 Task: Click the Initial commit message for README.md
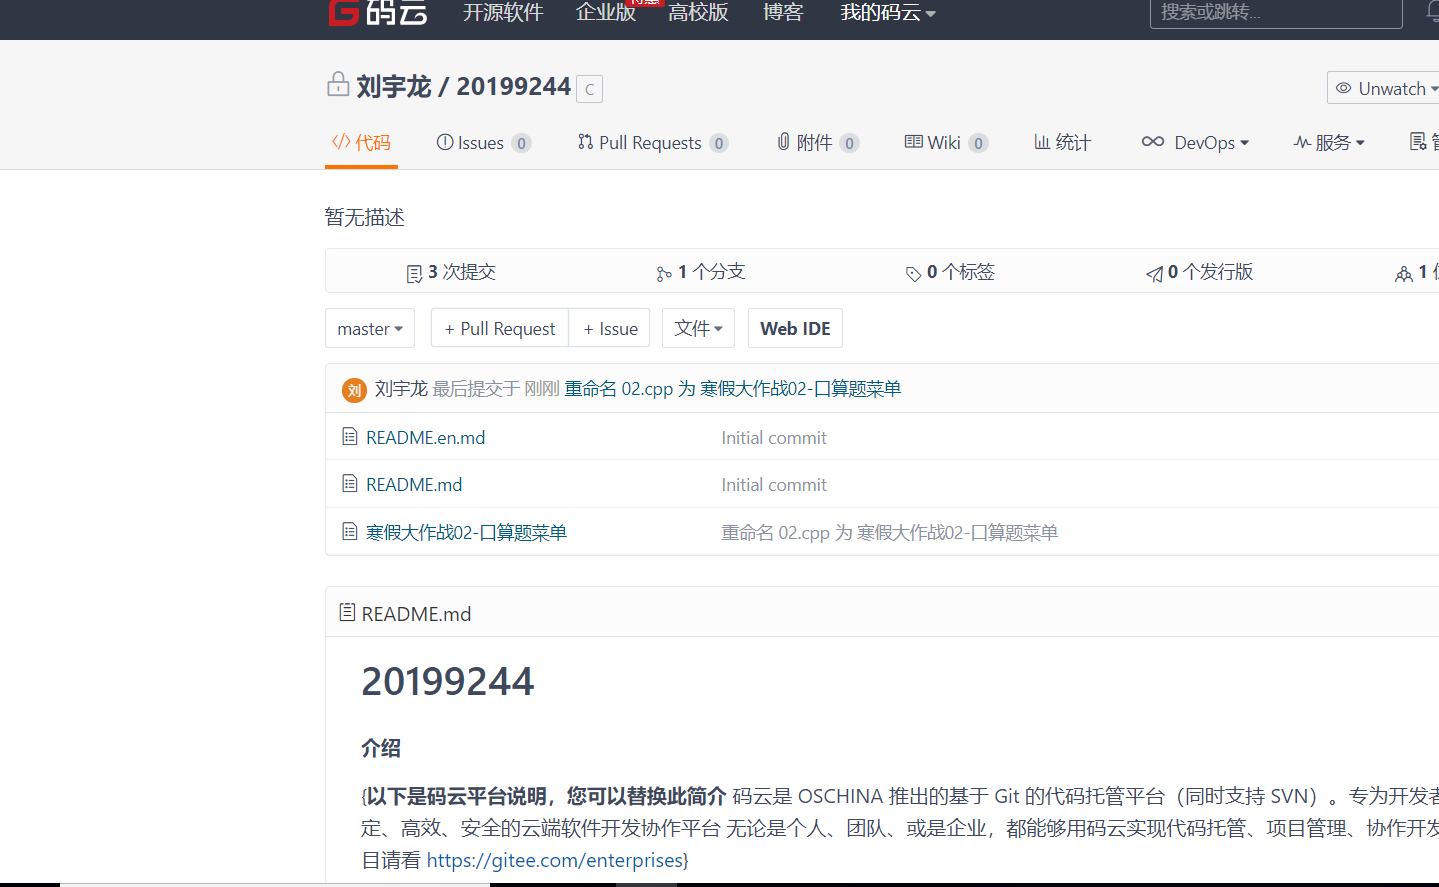774,484
